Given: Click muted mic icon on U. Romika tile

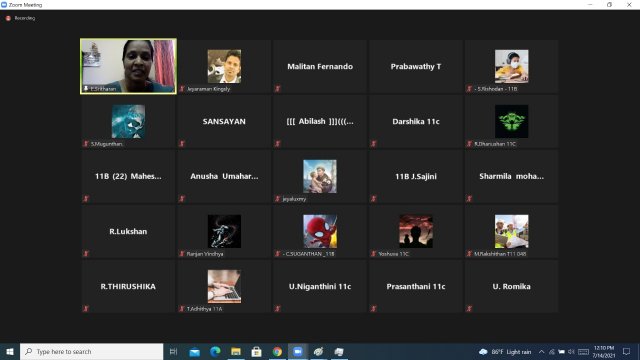Looking at the screenshot, I should [x=469, y=309].
